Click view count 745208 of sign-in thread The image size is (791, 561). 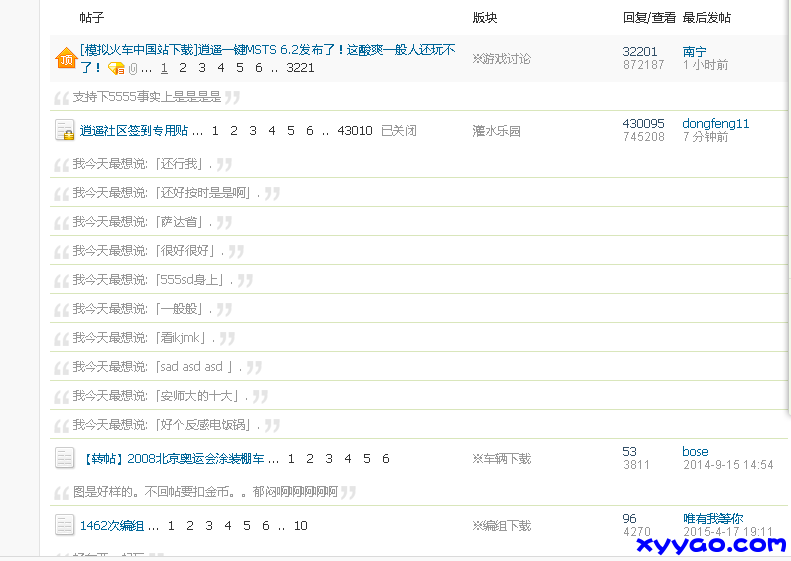point(643,137)
